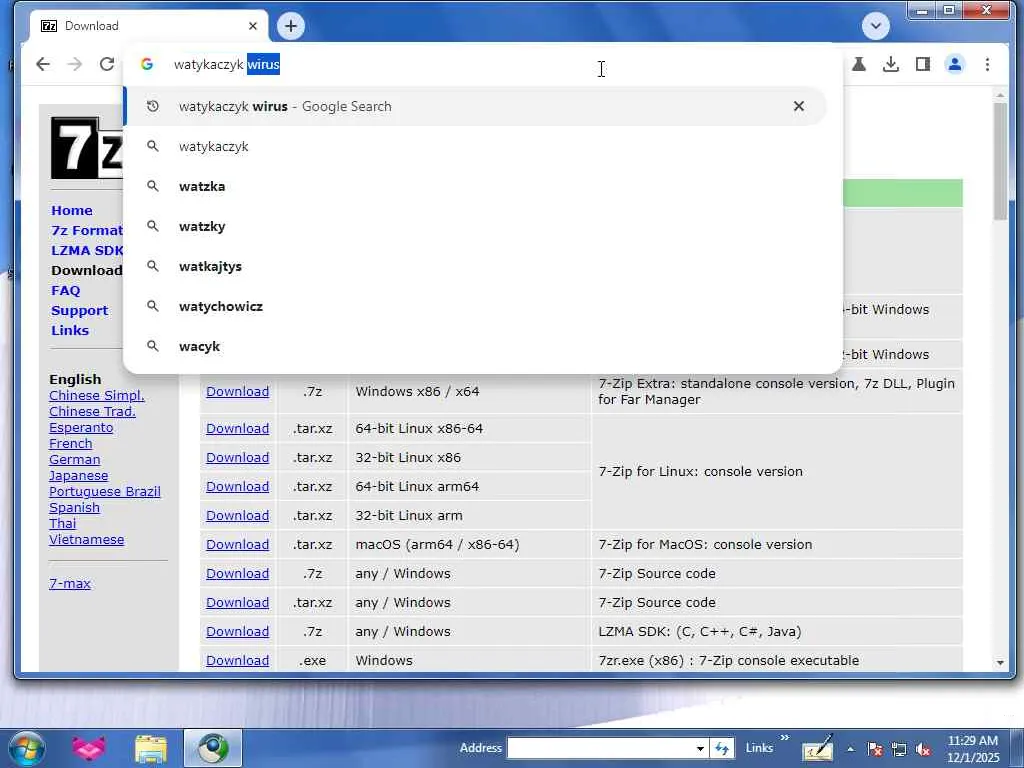
Task: Expand the Links toolbar chevron
Action: click(x=784, y=738)
